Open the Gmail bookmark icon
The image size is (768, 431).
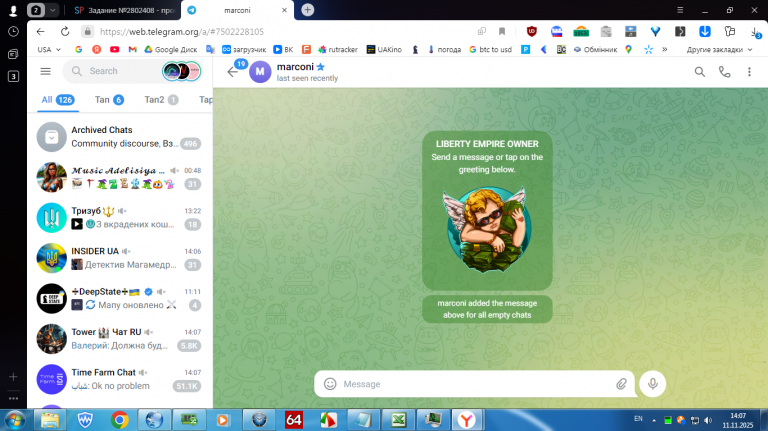click(x=132, y=49)
